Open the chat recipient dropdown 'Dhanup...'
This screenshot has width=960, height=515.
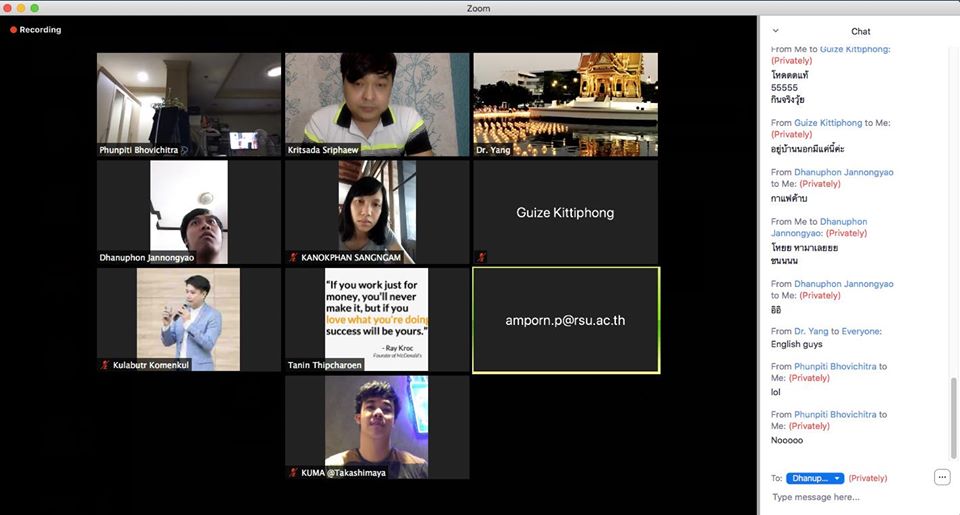click(x=815, y=478)
